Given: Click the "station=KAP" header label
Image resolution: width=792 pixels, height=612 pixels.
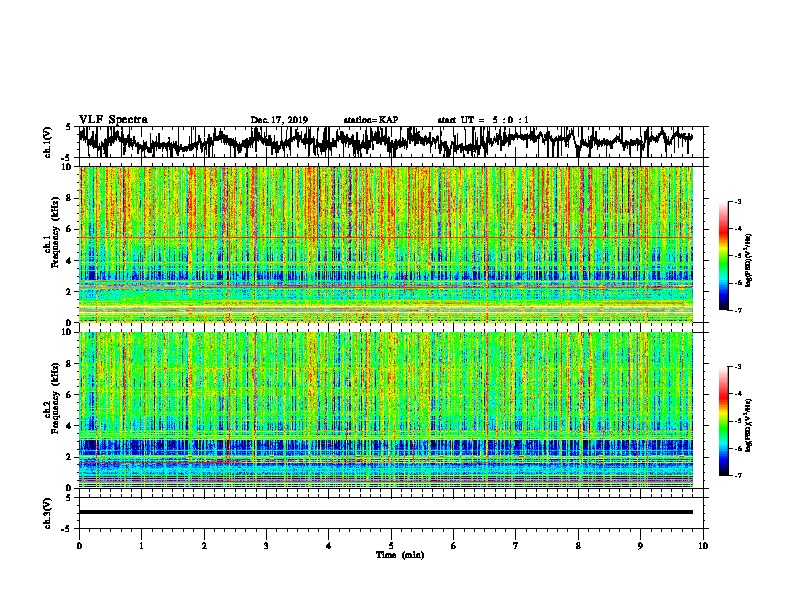Looking at the screenshot, I should coord(371,120).
